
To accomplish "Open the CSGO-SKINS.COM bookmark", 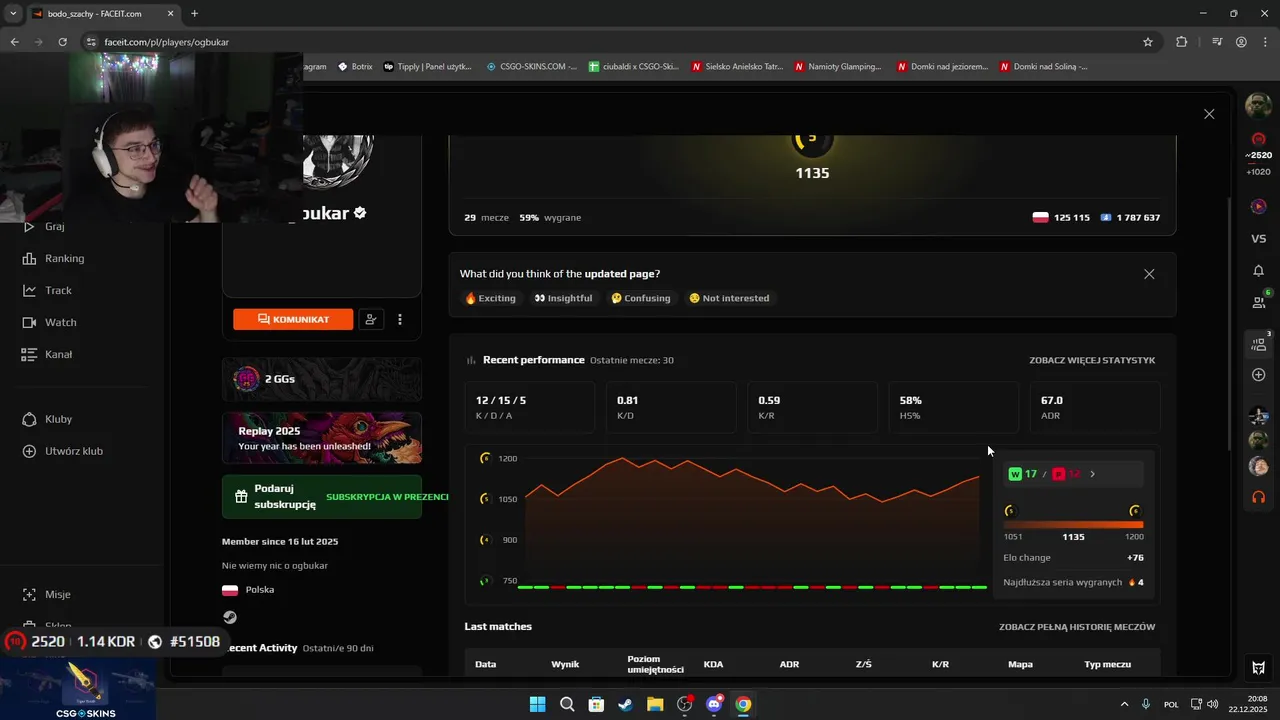I will tap(532, 67).
